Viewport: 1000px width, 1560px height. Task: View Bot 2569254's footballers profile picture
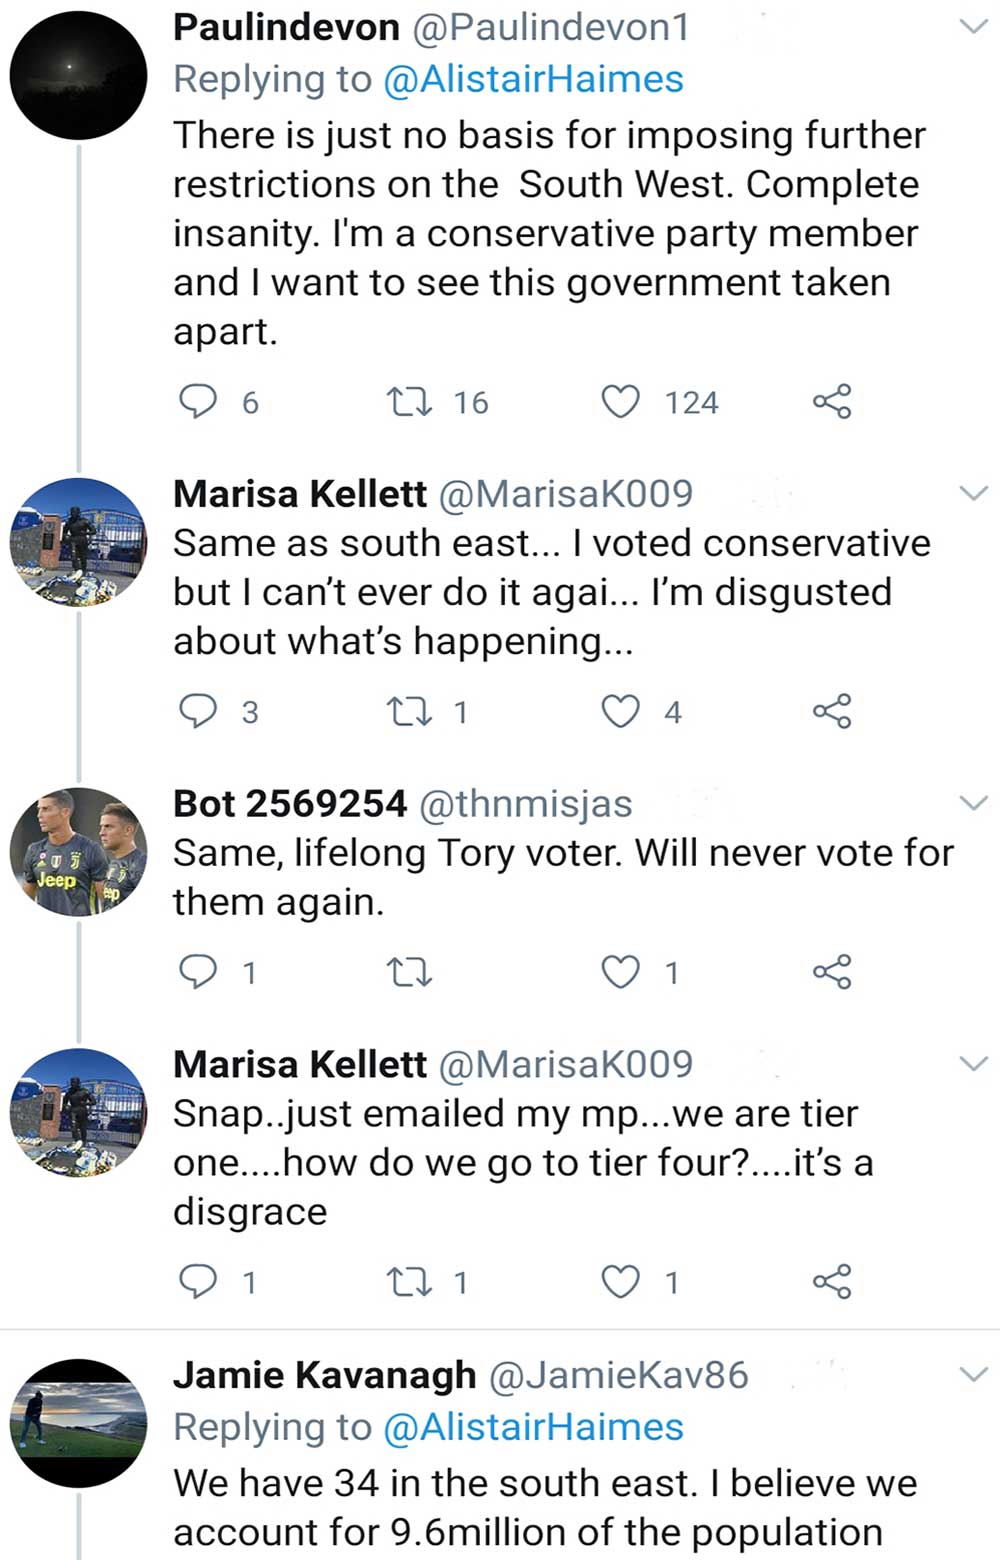coord(79,851)
